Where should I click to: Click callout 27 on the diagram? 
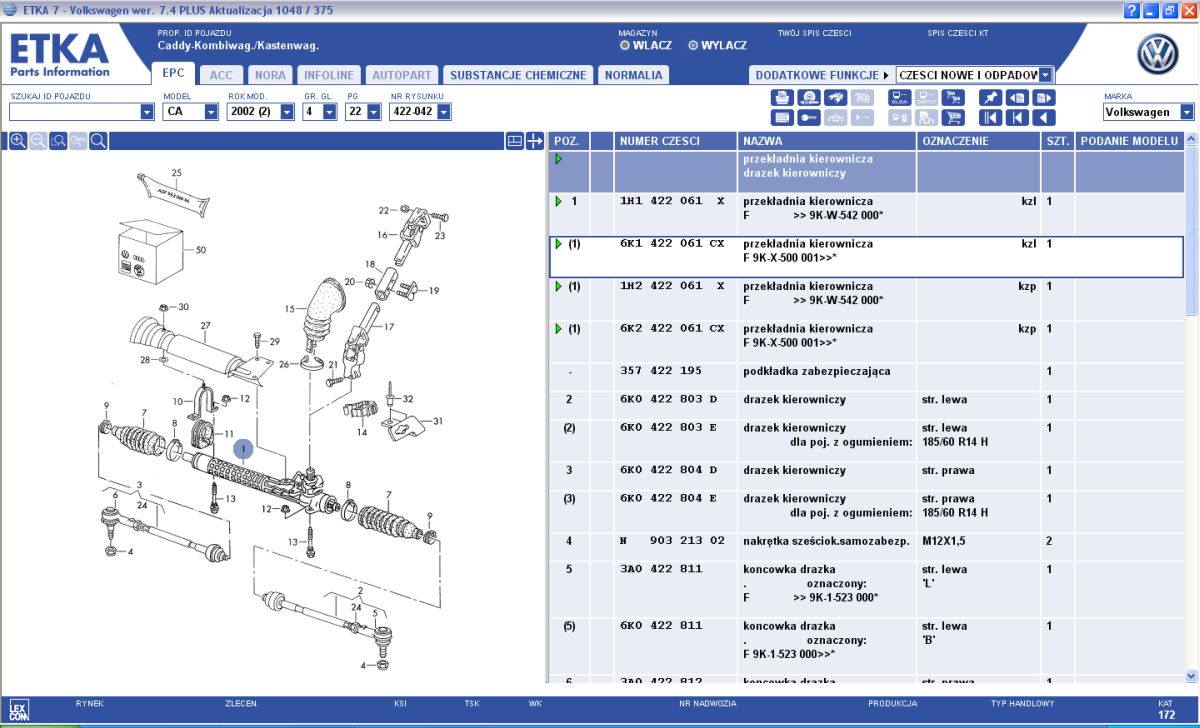(x=205, y=325)
